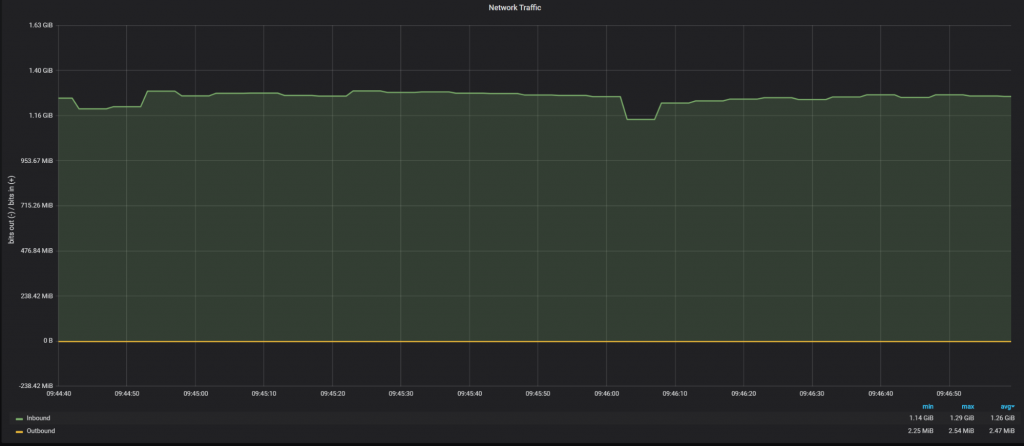Toggle the Inbound series in legend
The width and height of the screenshot is (1024, 446).
[38, 417]
